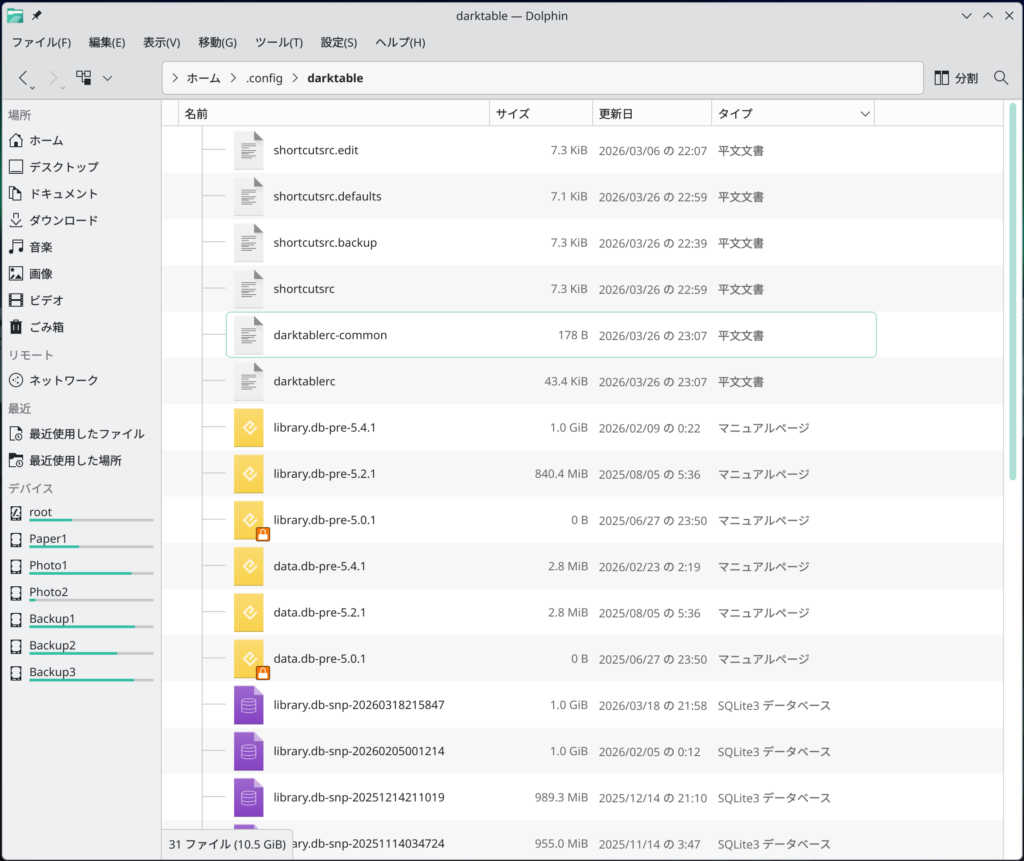Image resolution: width=1024 pixels, height=861 pixels.
Task: Select the library.db-pre-5.4.1 yellow file icon
Action: point(248,427)
